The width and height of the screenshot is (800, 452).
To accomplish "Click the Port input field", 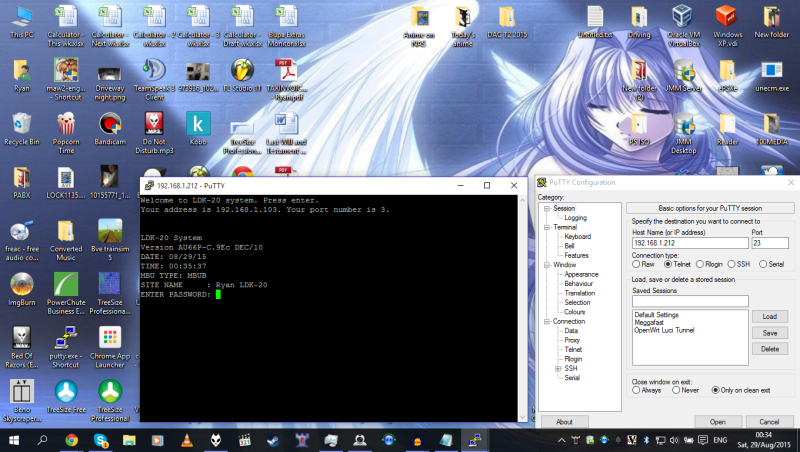I will pyautogui.click(x=769, y=243).
